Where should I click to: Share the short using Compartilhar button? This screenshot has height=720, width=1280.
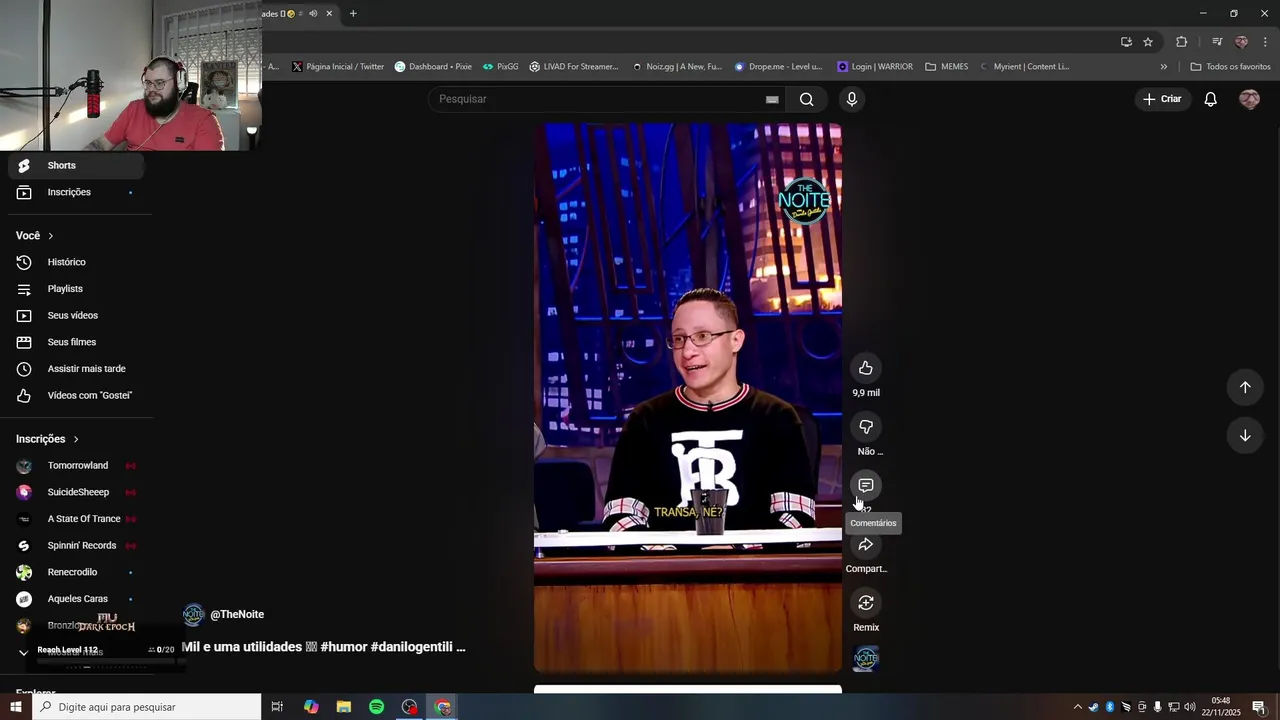(866, 544)
